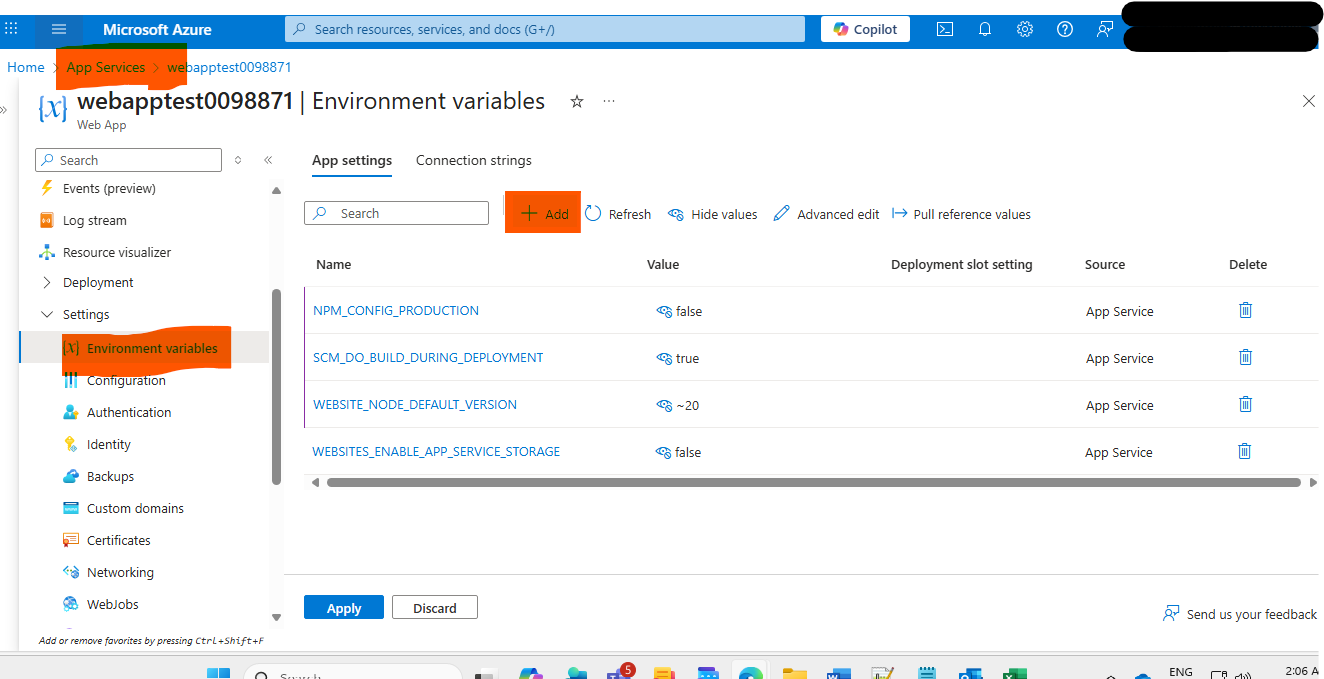1324x679 pixels.
Task: Select Environment variables in the sidebar
Action: coord(152,348)
